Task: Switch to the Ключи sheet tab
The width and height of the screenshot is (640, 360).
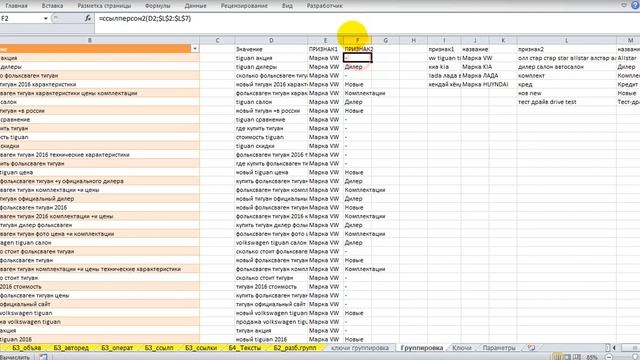Action: click(462, 348)
